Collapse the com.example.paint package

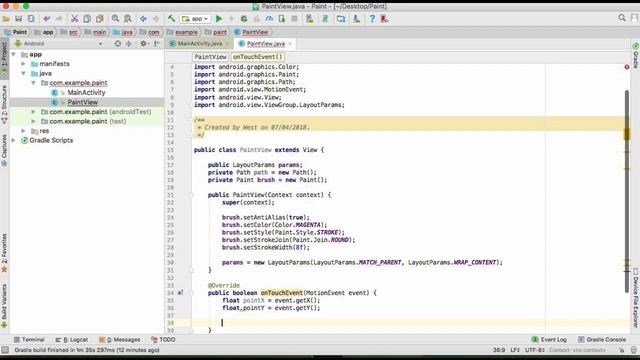[x=33, y=83]
